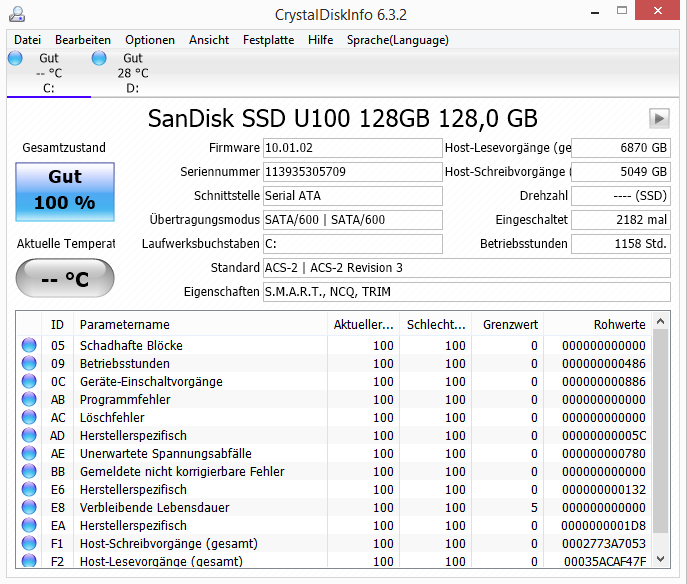Click the Grenzwert value 5 for Lebensdauer

tap(534, 507)
